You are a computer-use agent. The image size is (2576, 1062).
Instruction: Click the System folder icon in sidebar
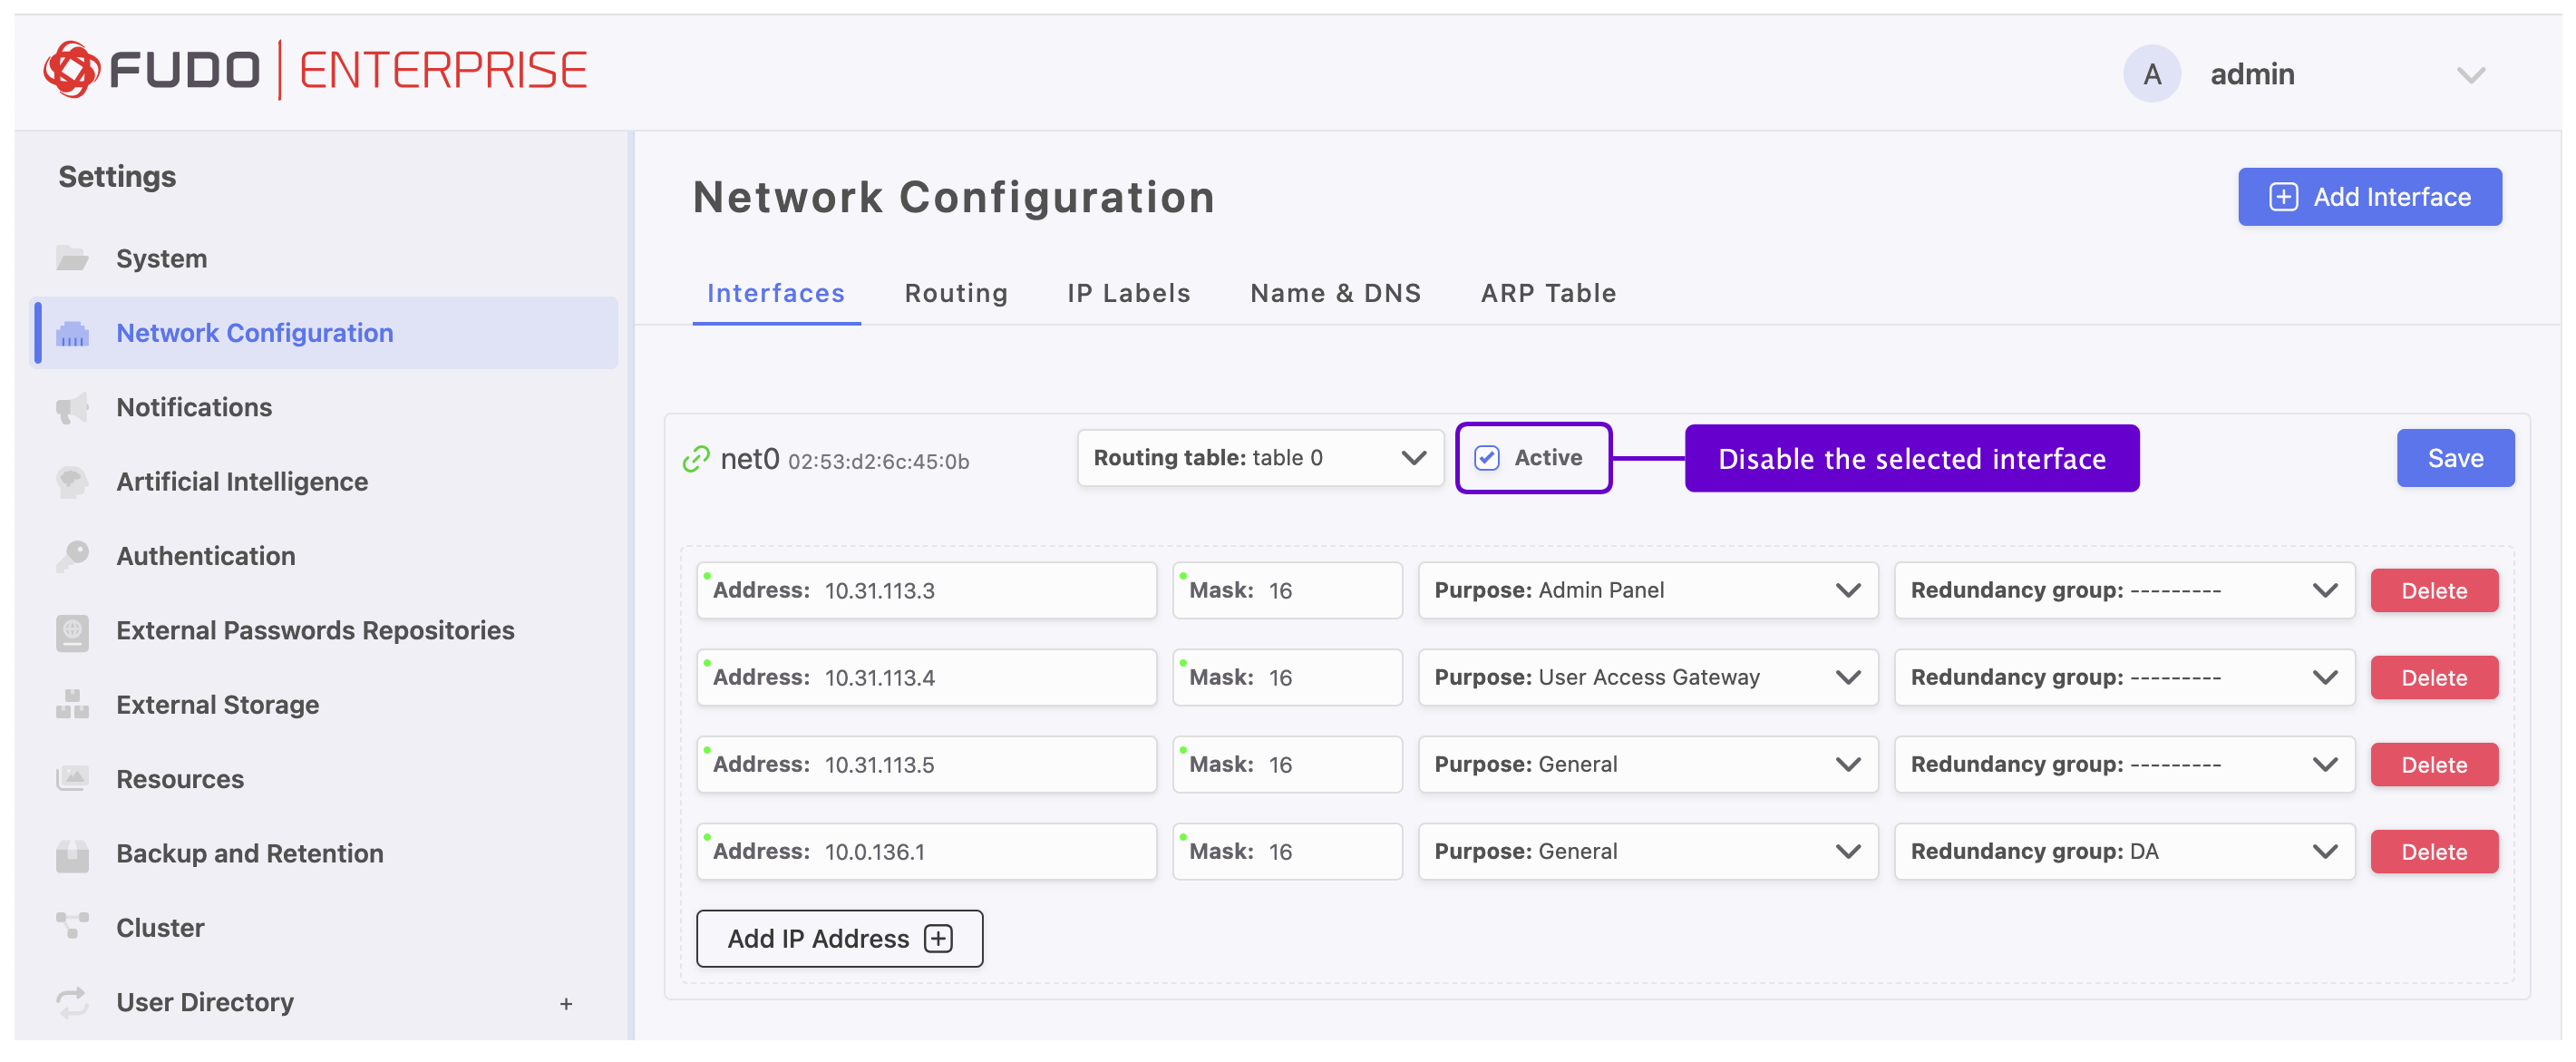(72, 259)
